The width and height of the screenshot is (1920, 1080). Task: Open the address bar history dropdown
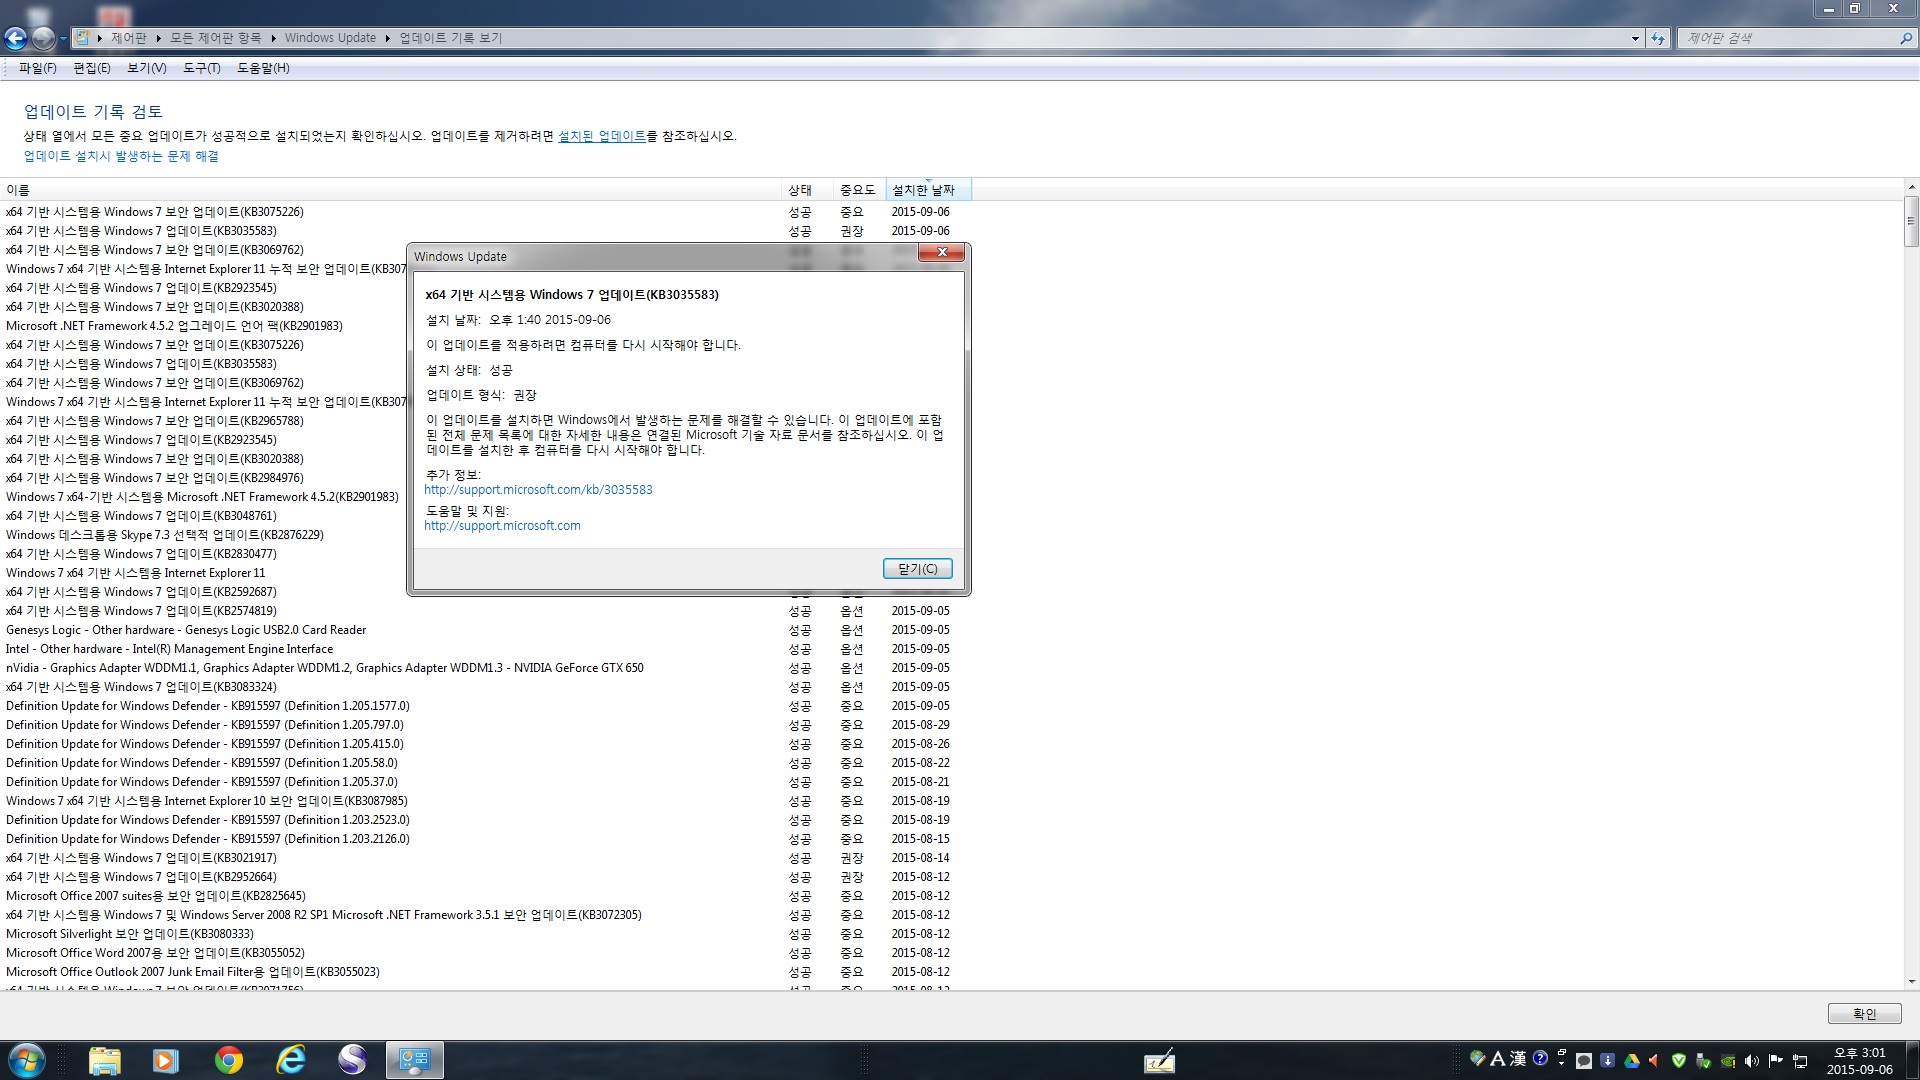point(1635,39)
